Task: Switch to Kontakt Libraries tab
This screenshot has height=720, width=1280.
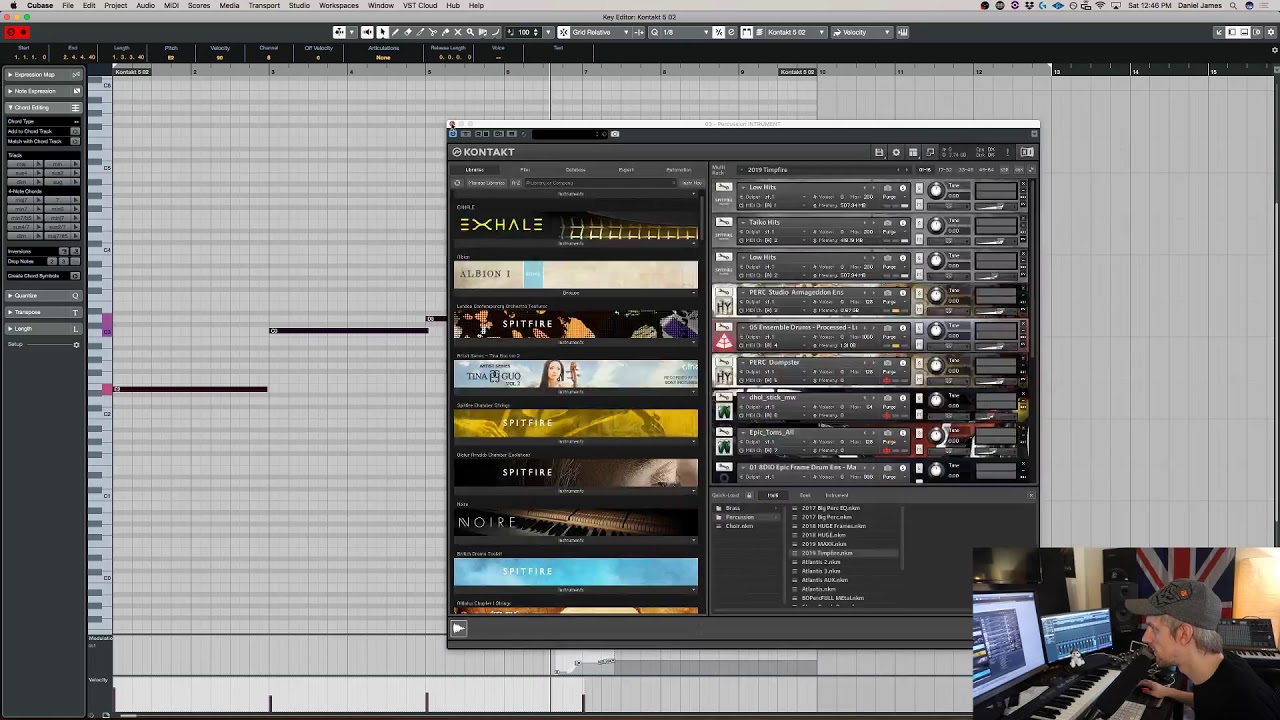Action: pyautogui.click(x=475, y=170)
